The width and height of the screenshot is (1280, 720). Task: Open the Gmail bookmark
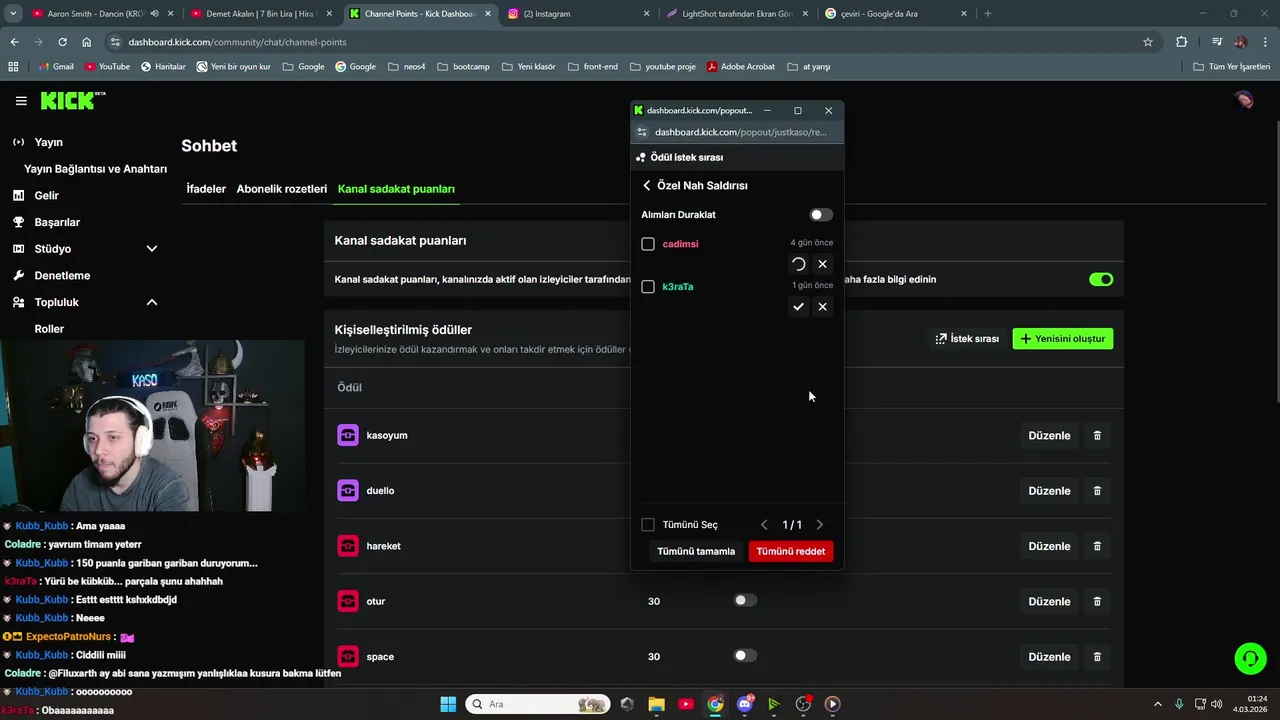click(x=55, y=67)
